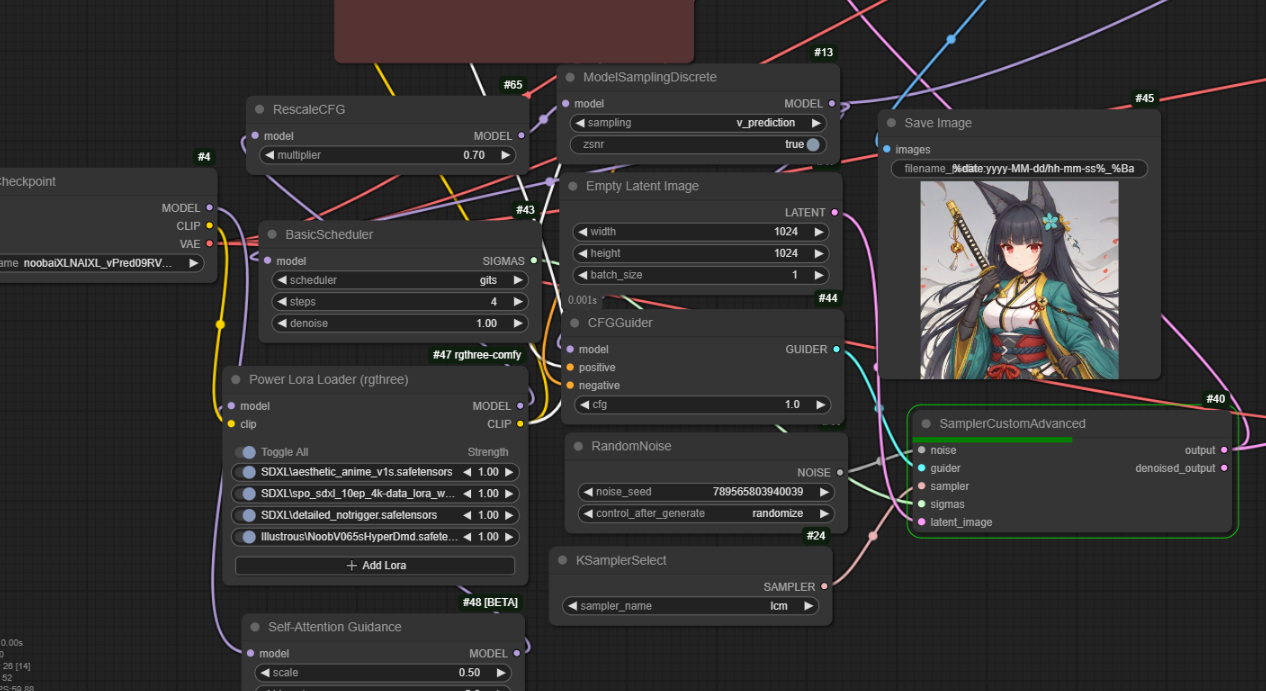The image size is (1266, 691).
Task: Collapse the KSamplerSelect node via title dot
Action: point(562,560)
